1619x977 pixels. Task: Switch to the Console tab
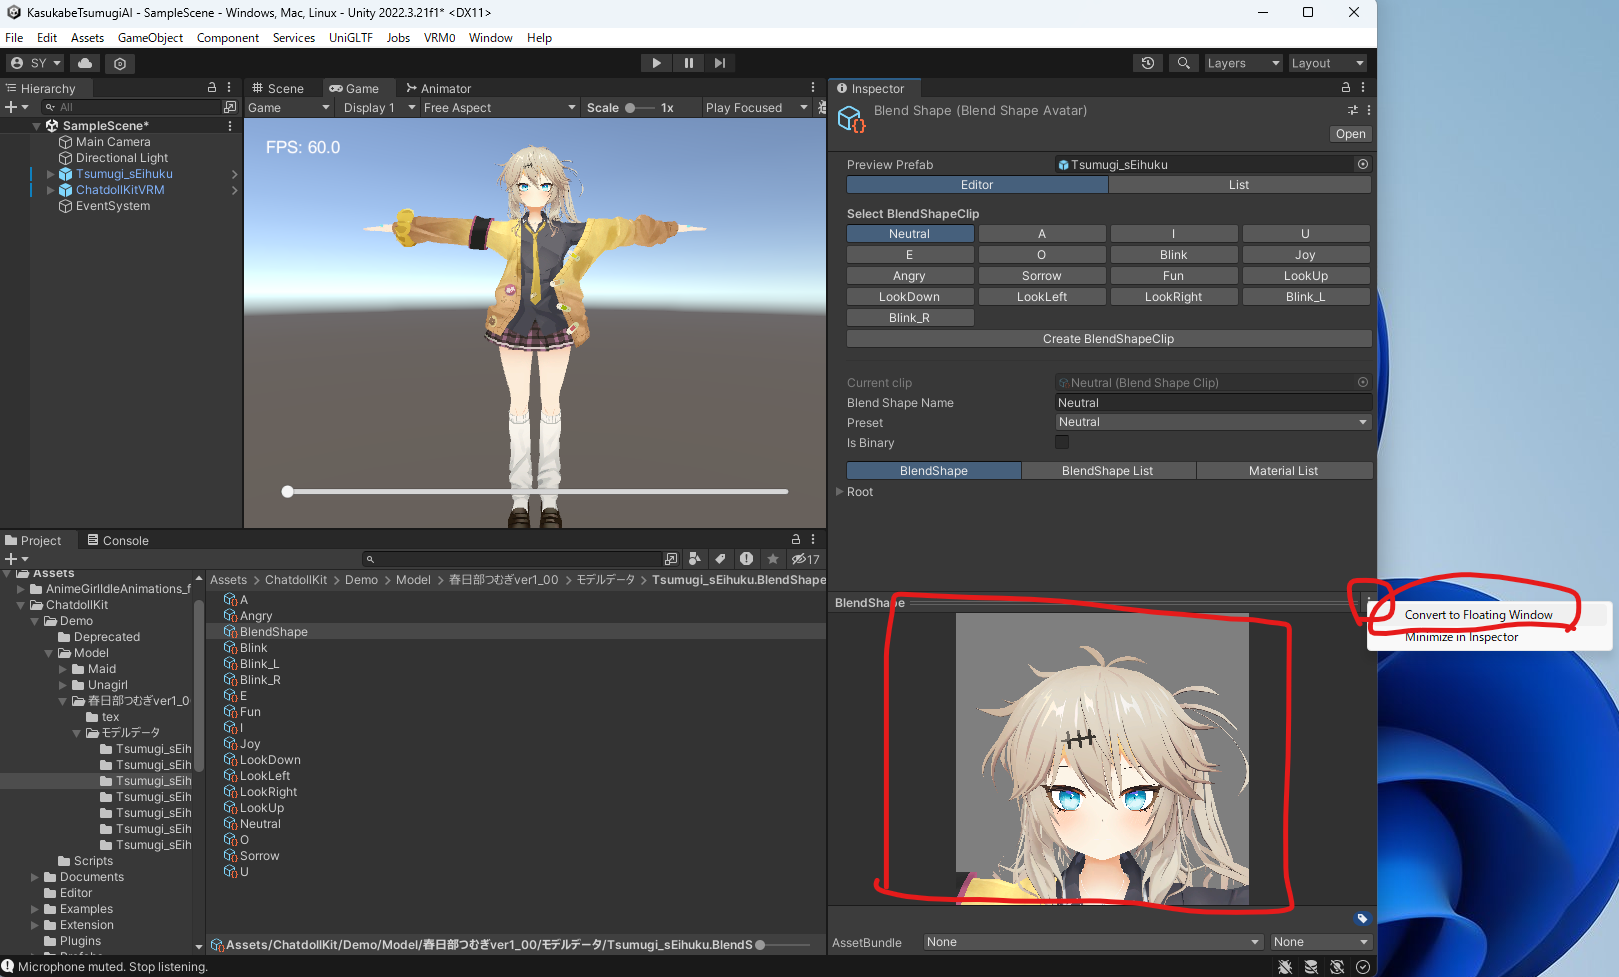pos(117,540)
